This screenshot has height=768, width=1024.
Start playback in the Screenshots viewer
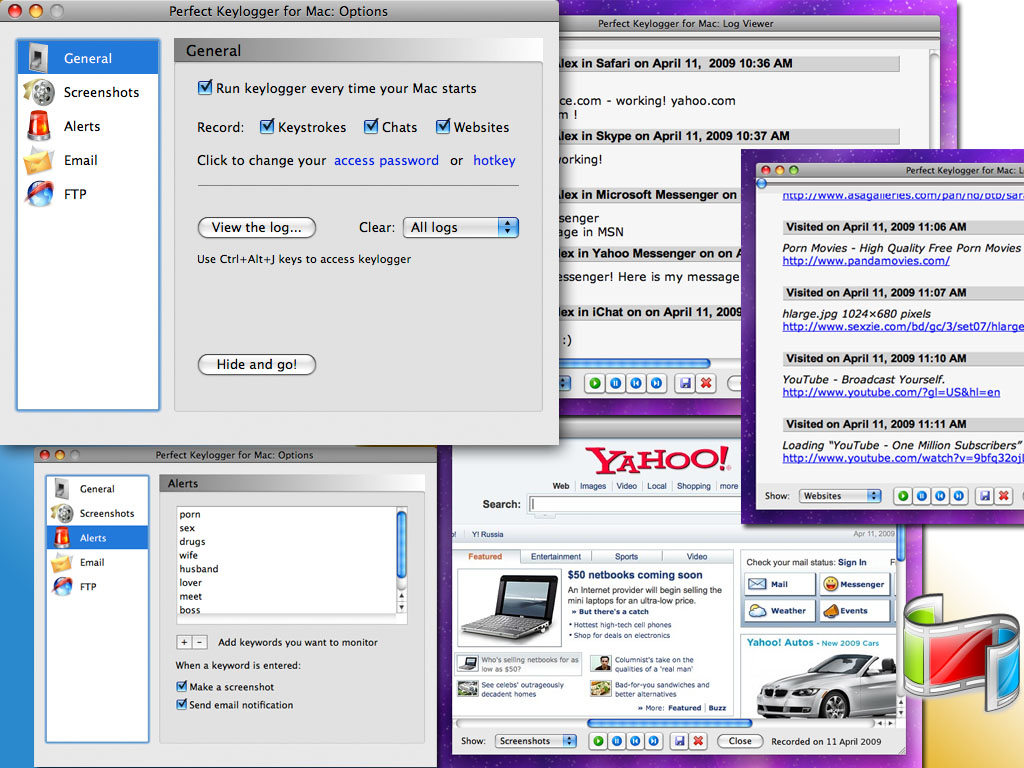[598, 741]
